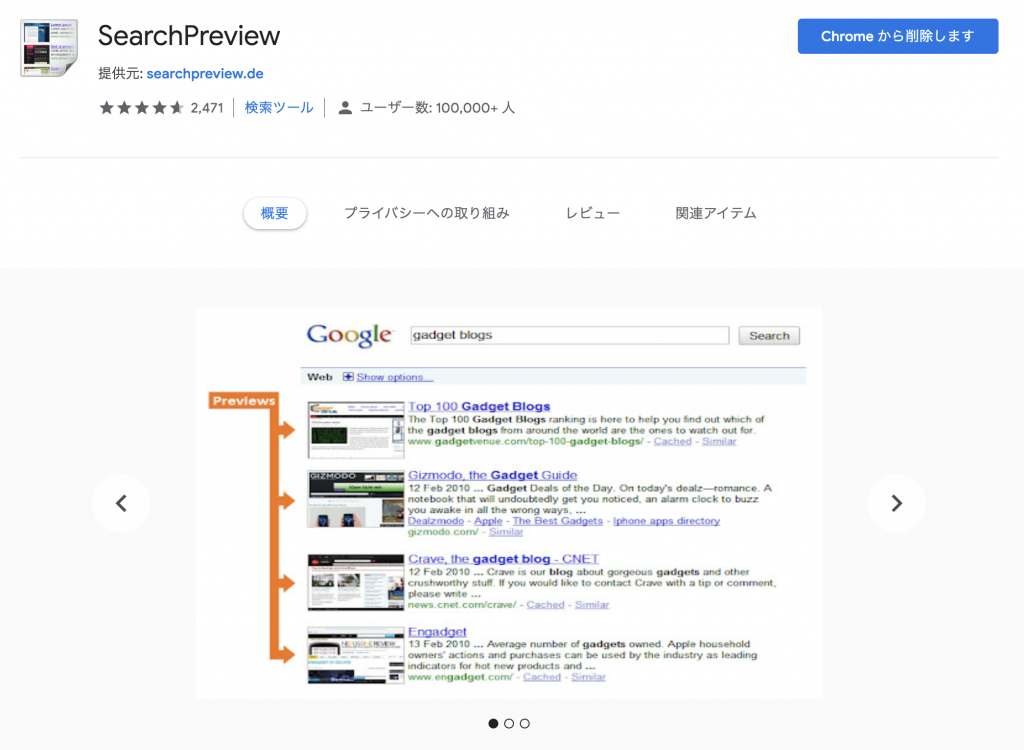Show next screenshot with right arrow
This screenshot has height=750, width=1024.
pyautogui.click(x=896, y=503)
